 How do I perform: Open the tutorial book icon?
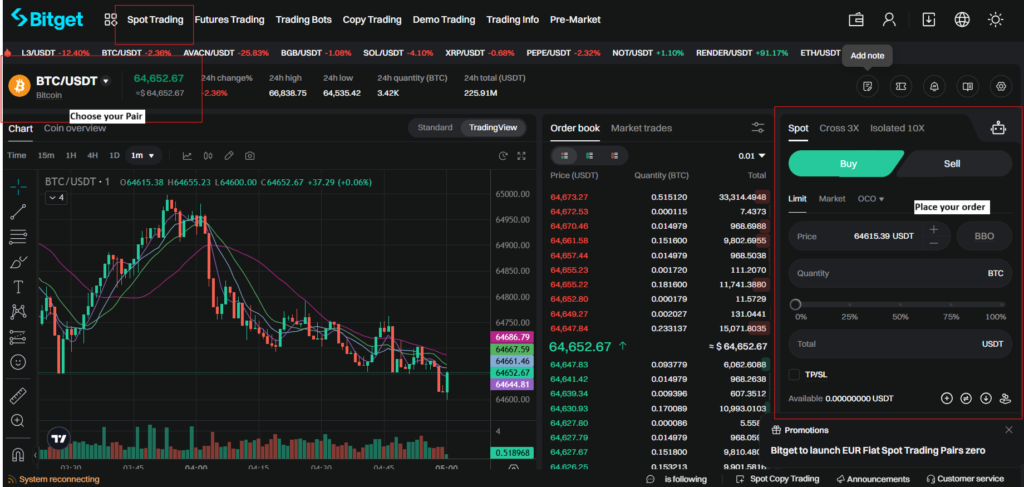coord(968,86)
